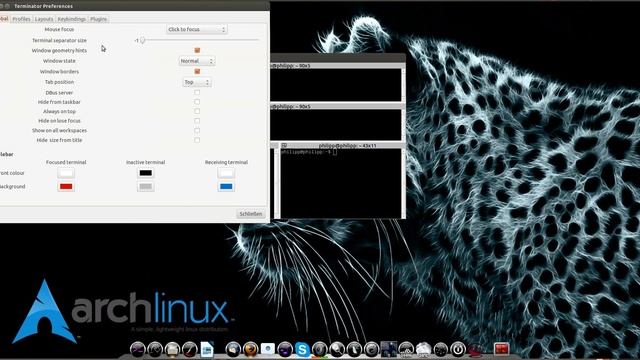Click inside the 43x11 terminal prompt area

[340, 183]
